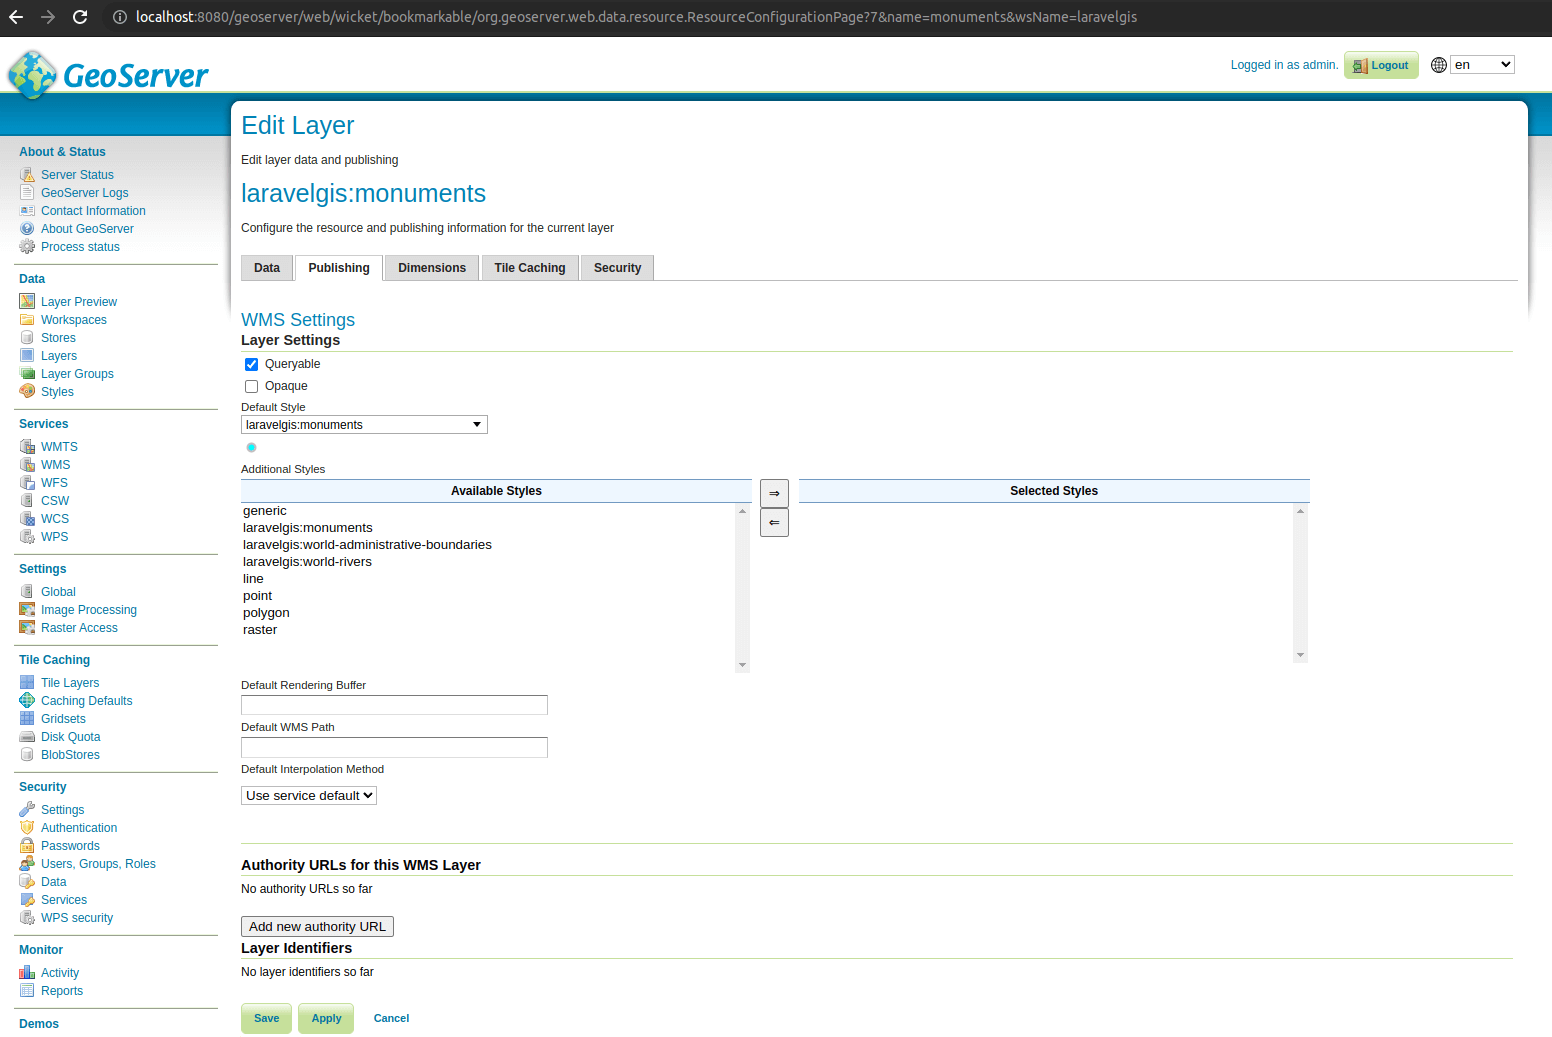Image resolution: width=1552 pixels, height=1037 pixels.
Task: Click the Activity chart icon
Action: [x=27, y=973]
